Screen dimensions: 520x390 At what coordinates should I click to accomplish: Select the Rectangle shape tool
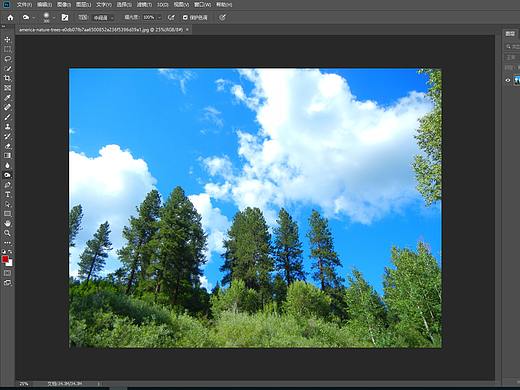tap(7, 214)
